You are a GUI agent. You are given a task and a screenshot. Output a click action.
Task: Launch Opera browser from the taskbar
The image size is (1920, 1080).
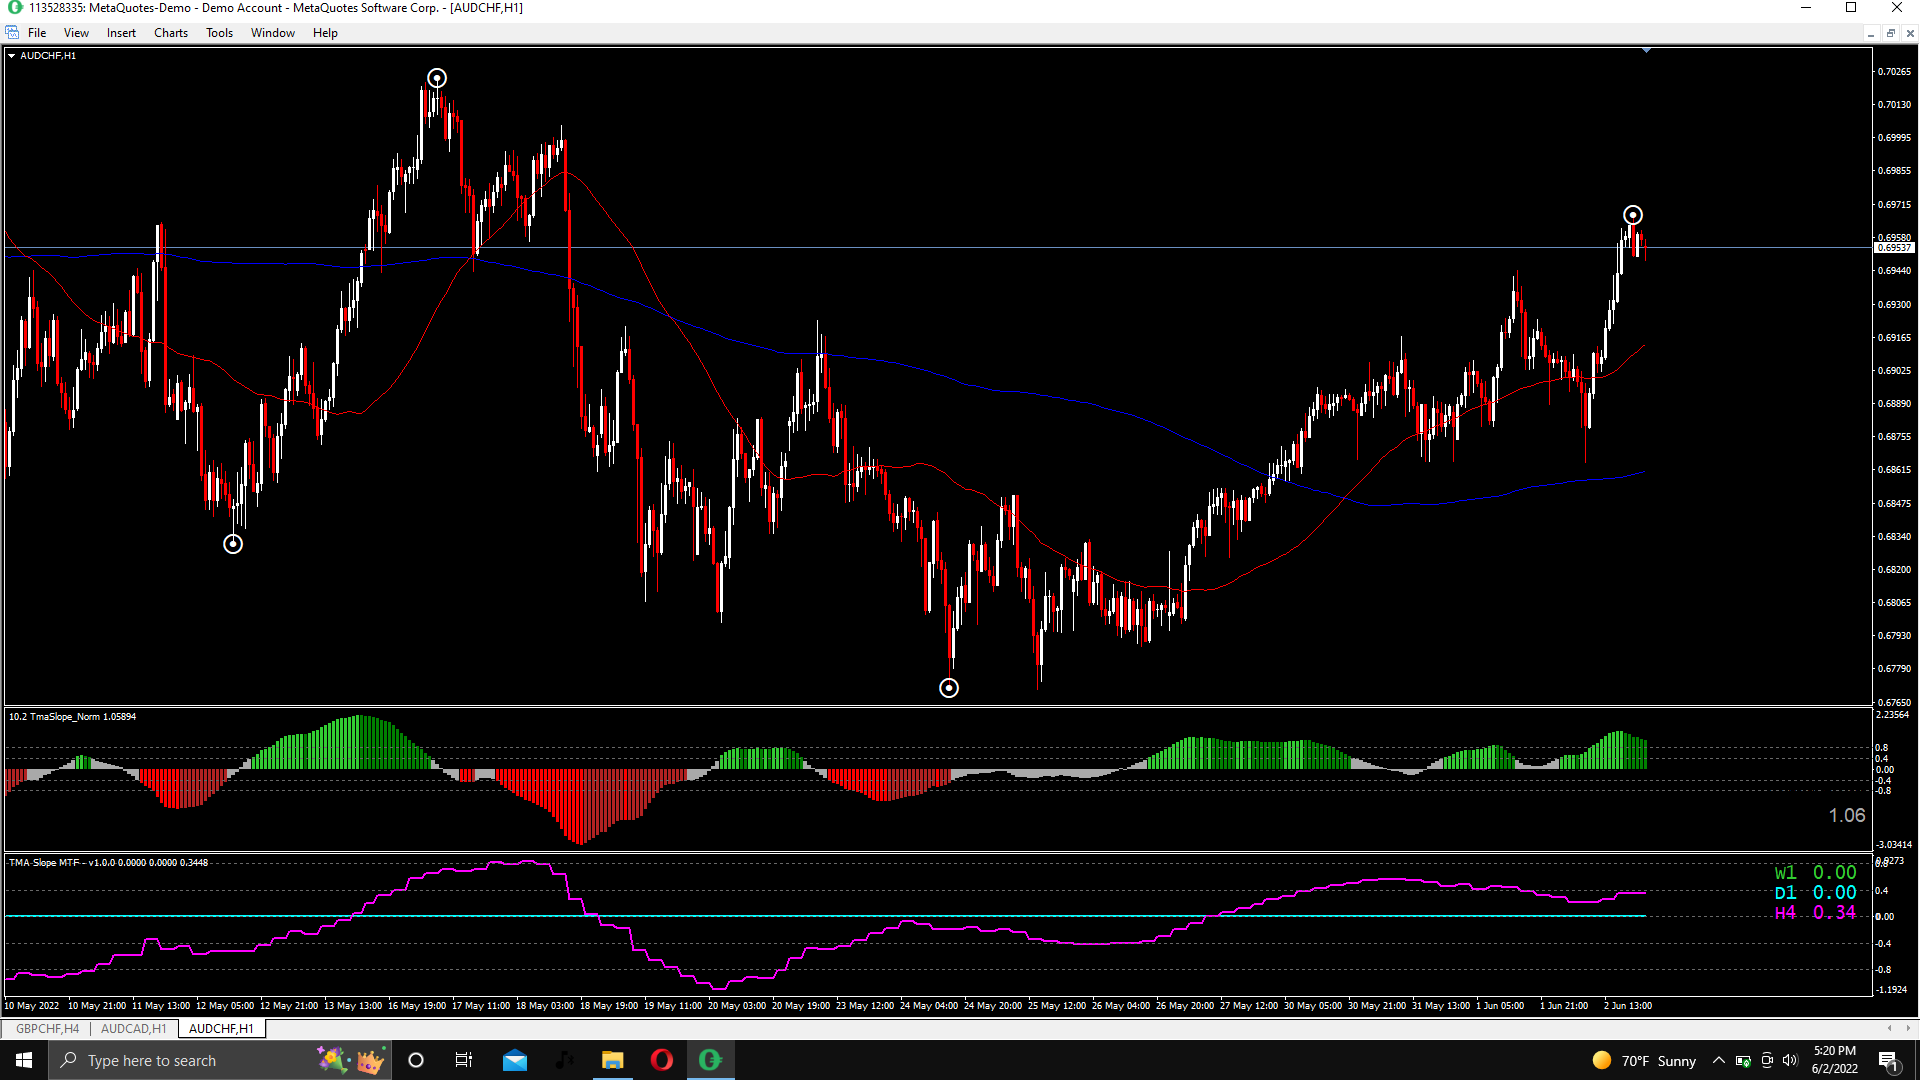[661, 1060]
